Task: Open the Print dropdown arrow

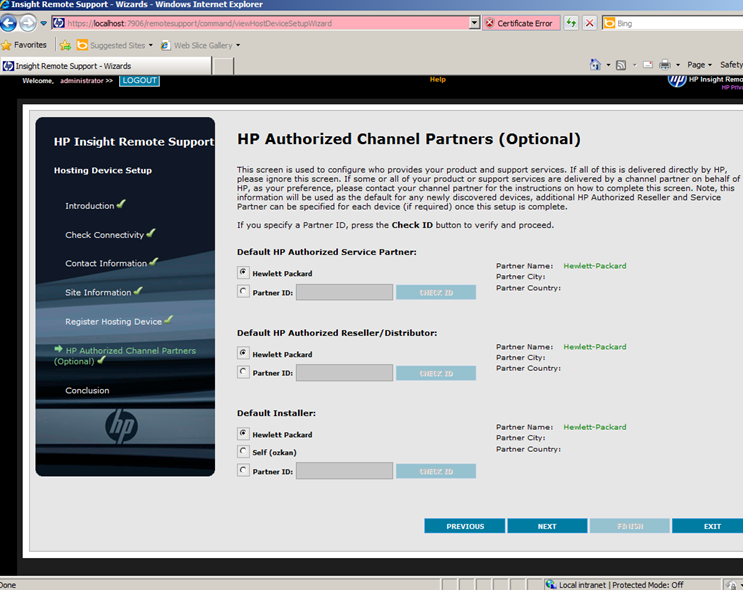Action: pyautogui.click(x=678, y=65)
